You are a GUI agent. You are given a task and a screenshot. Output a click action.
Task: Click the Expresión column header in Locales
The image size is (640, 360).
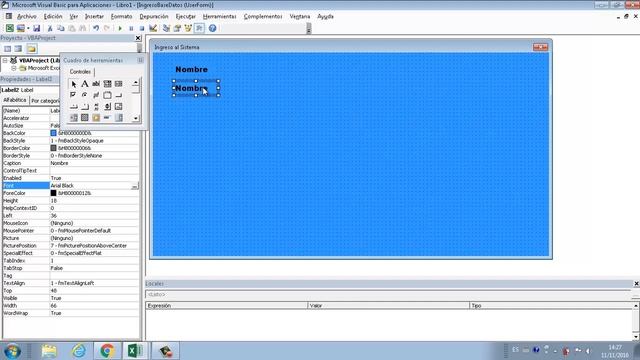(227, 306)
